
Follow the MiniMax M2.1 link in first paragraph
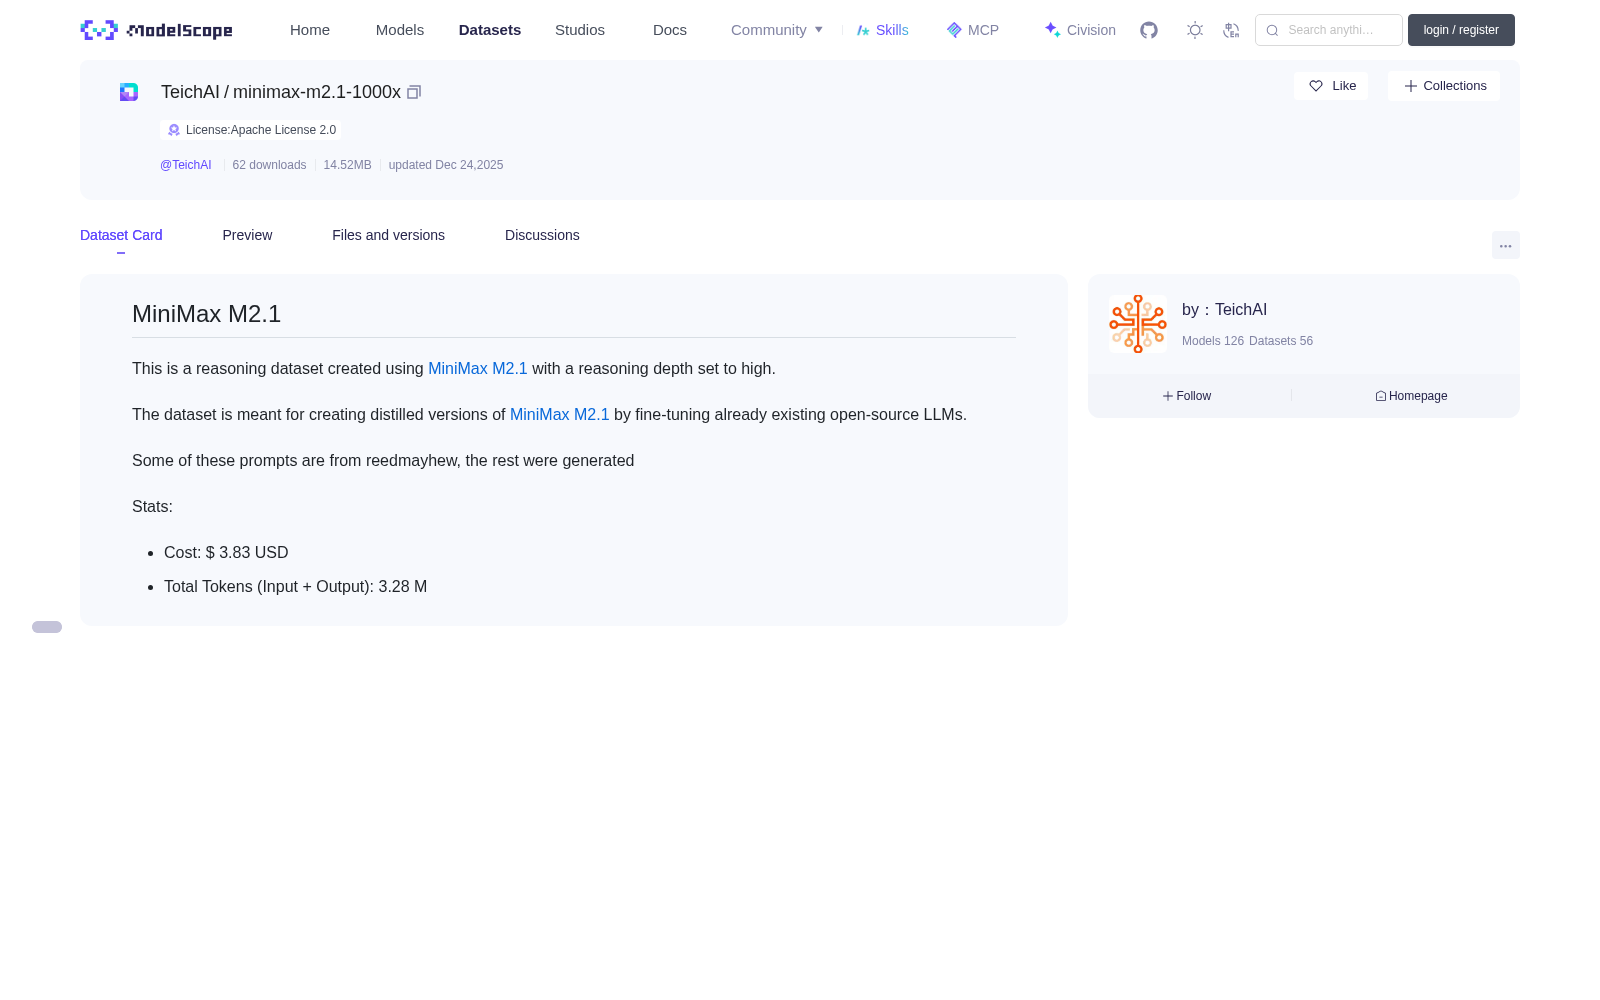pyautogui.click(x=478, y=369)
